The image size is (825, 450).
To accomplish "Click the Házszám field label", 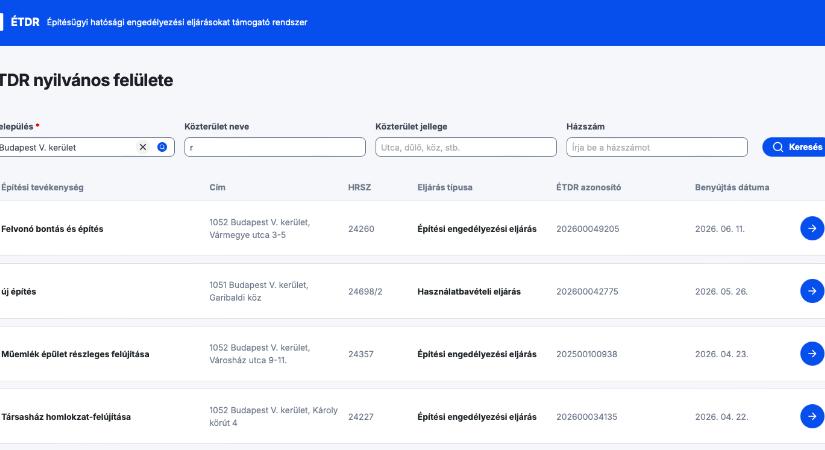I will click(585, 126).
